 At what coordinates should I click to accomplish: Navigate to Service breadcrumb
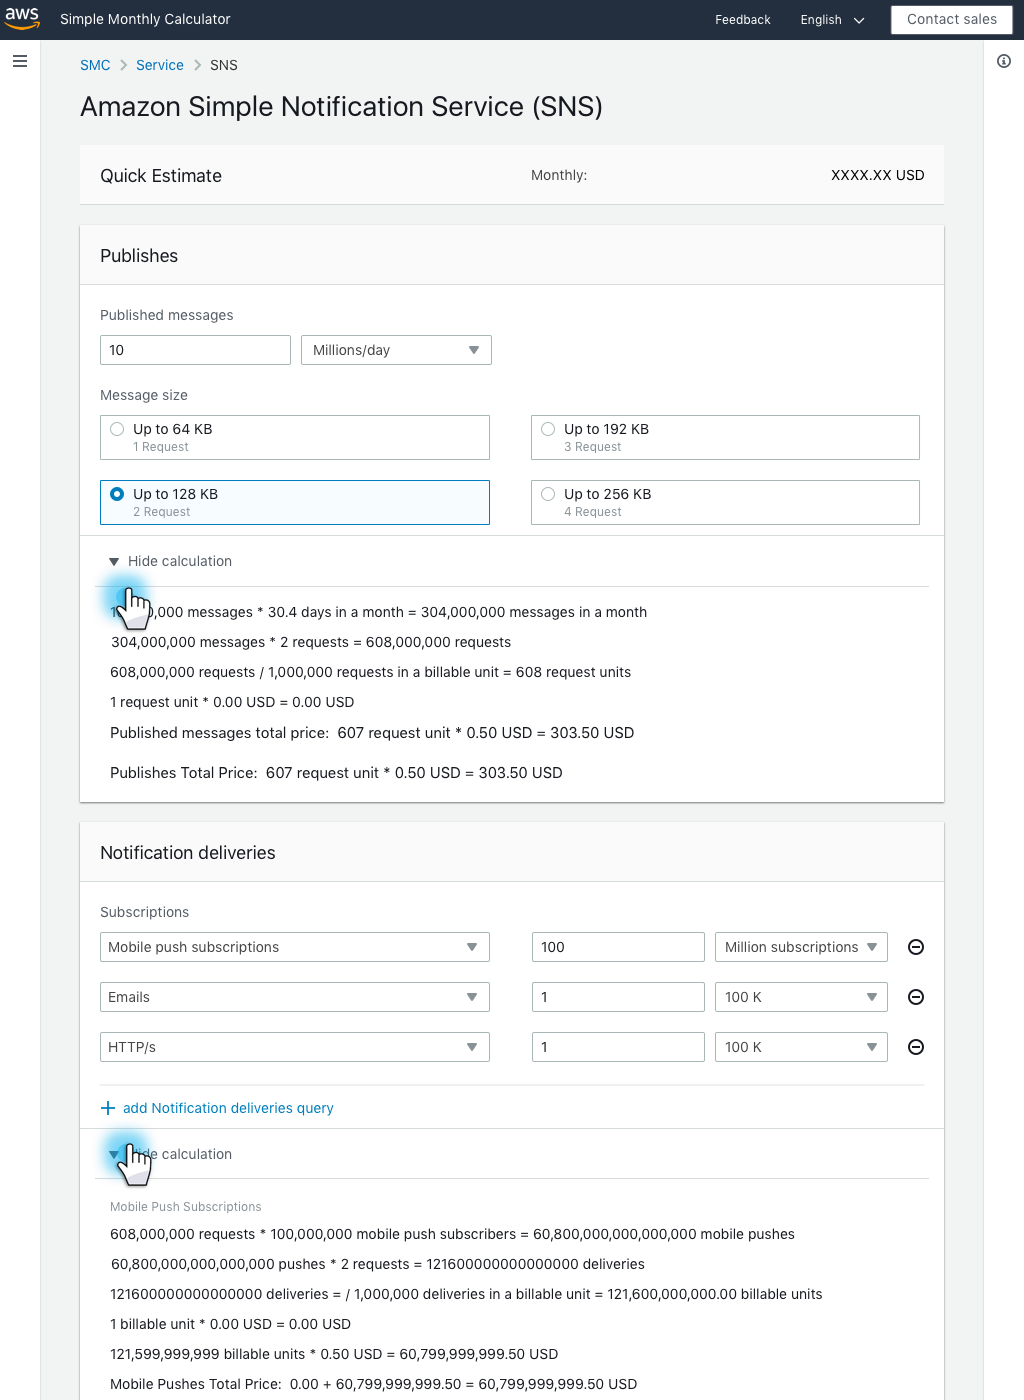[x=160, y=65]
